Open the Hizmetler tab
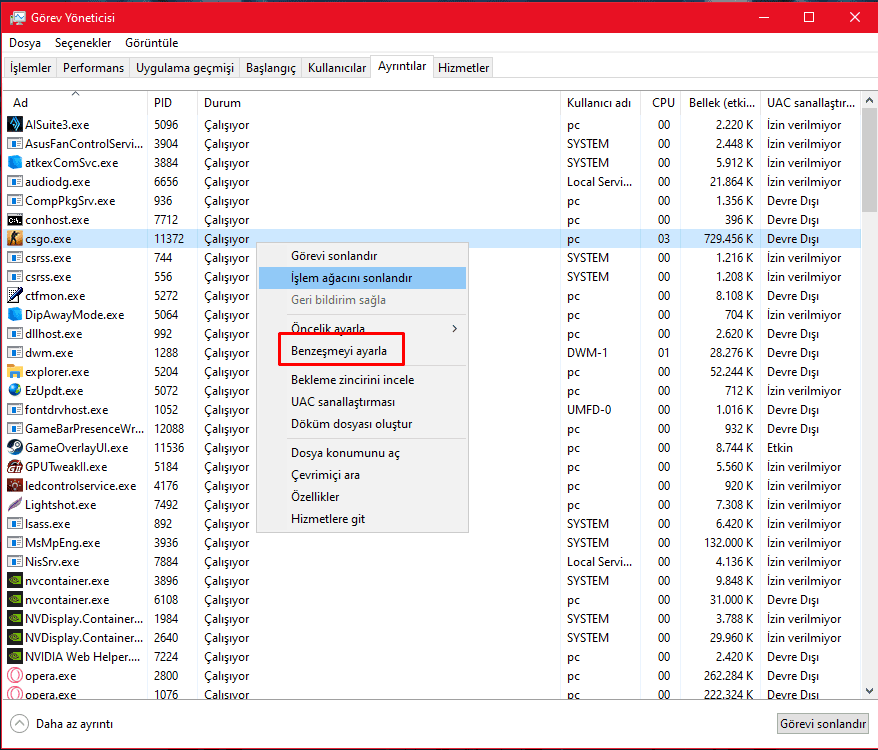This screenshot has height=750, width=878. click(464, 68)
